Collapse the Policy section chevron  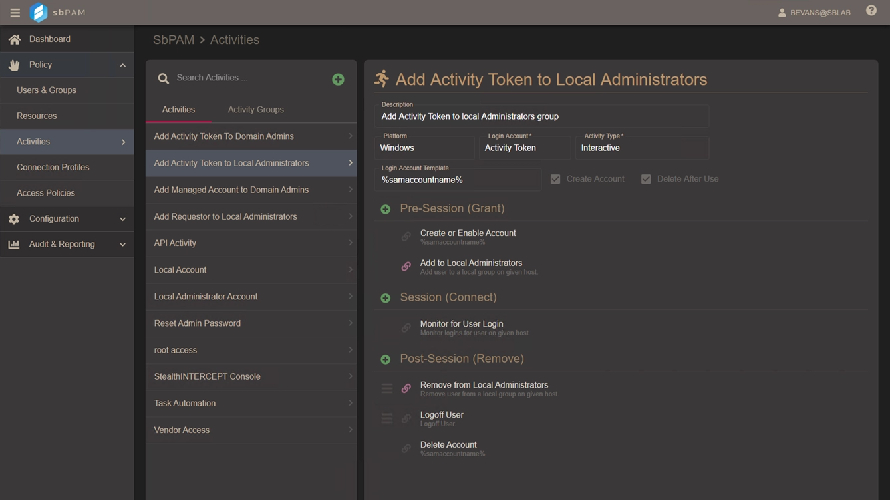pyautogui.click(x=123, y=65)
